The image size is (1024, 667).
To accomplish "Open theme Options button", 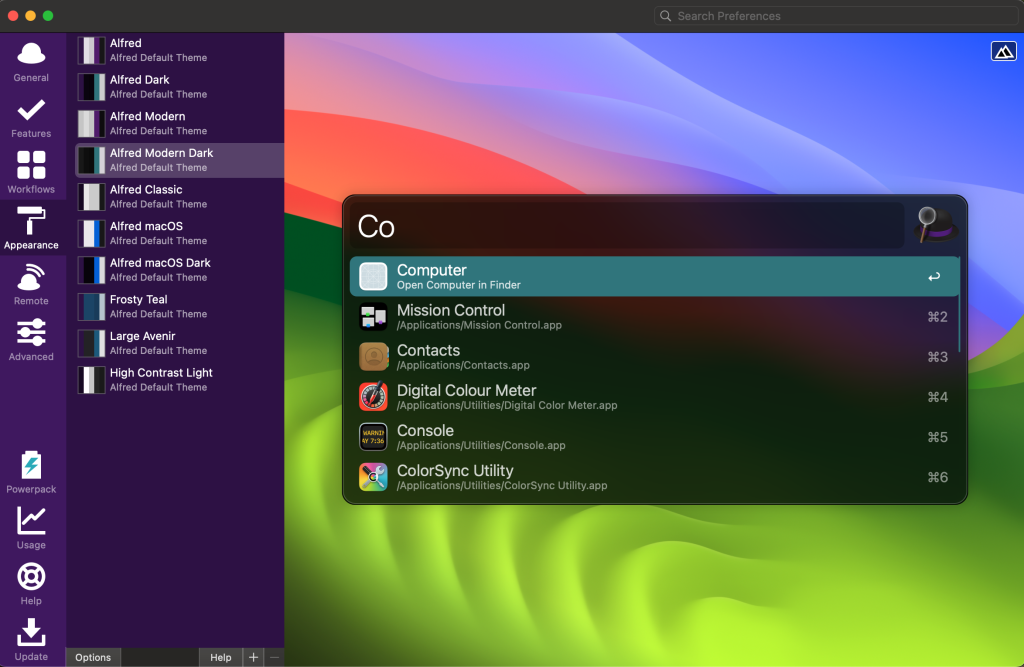I will click(x=93, y=657).
